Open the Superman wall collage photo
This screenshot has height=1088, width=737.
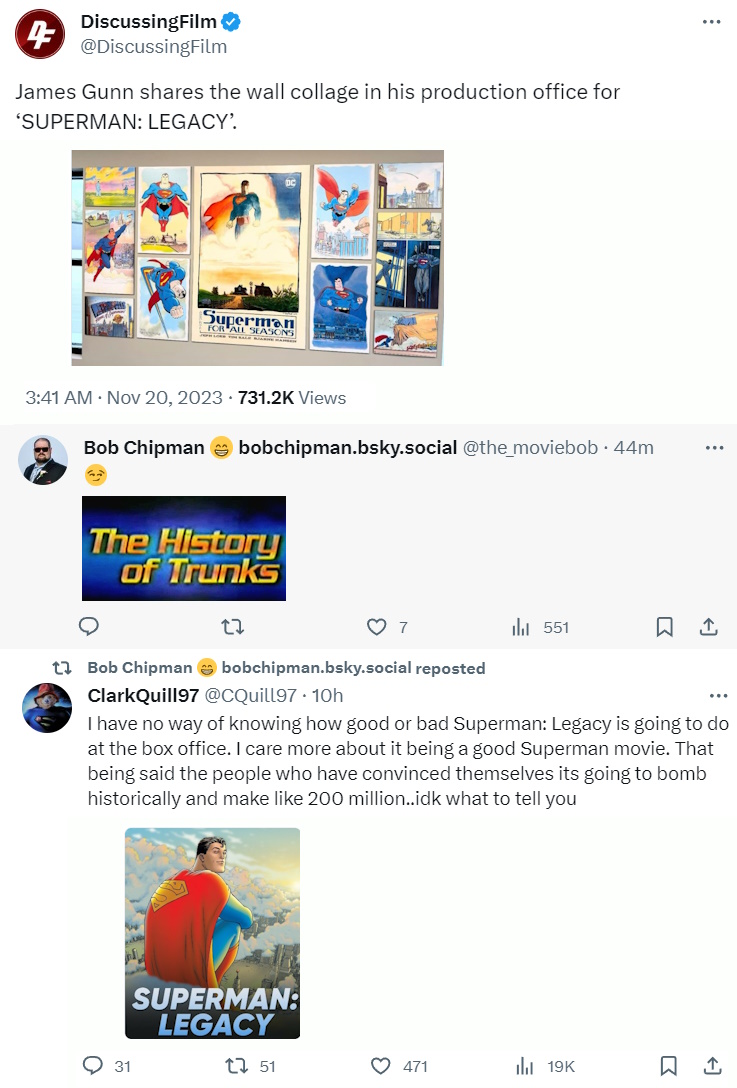pos(257,257)
